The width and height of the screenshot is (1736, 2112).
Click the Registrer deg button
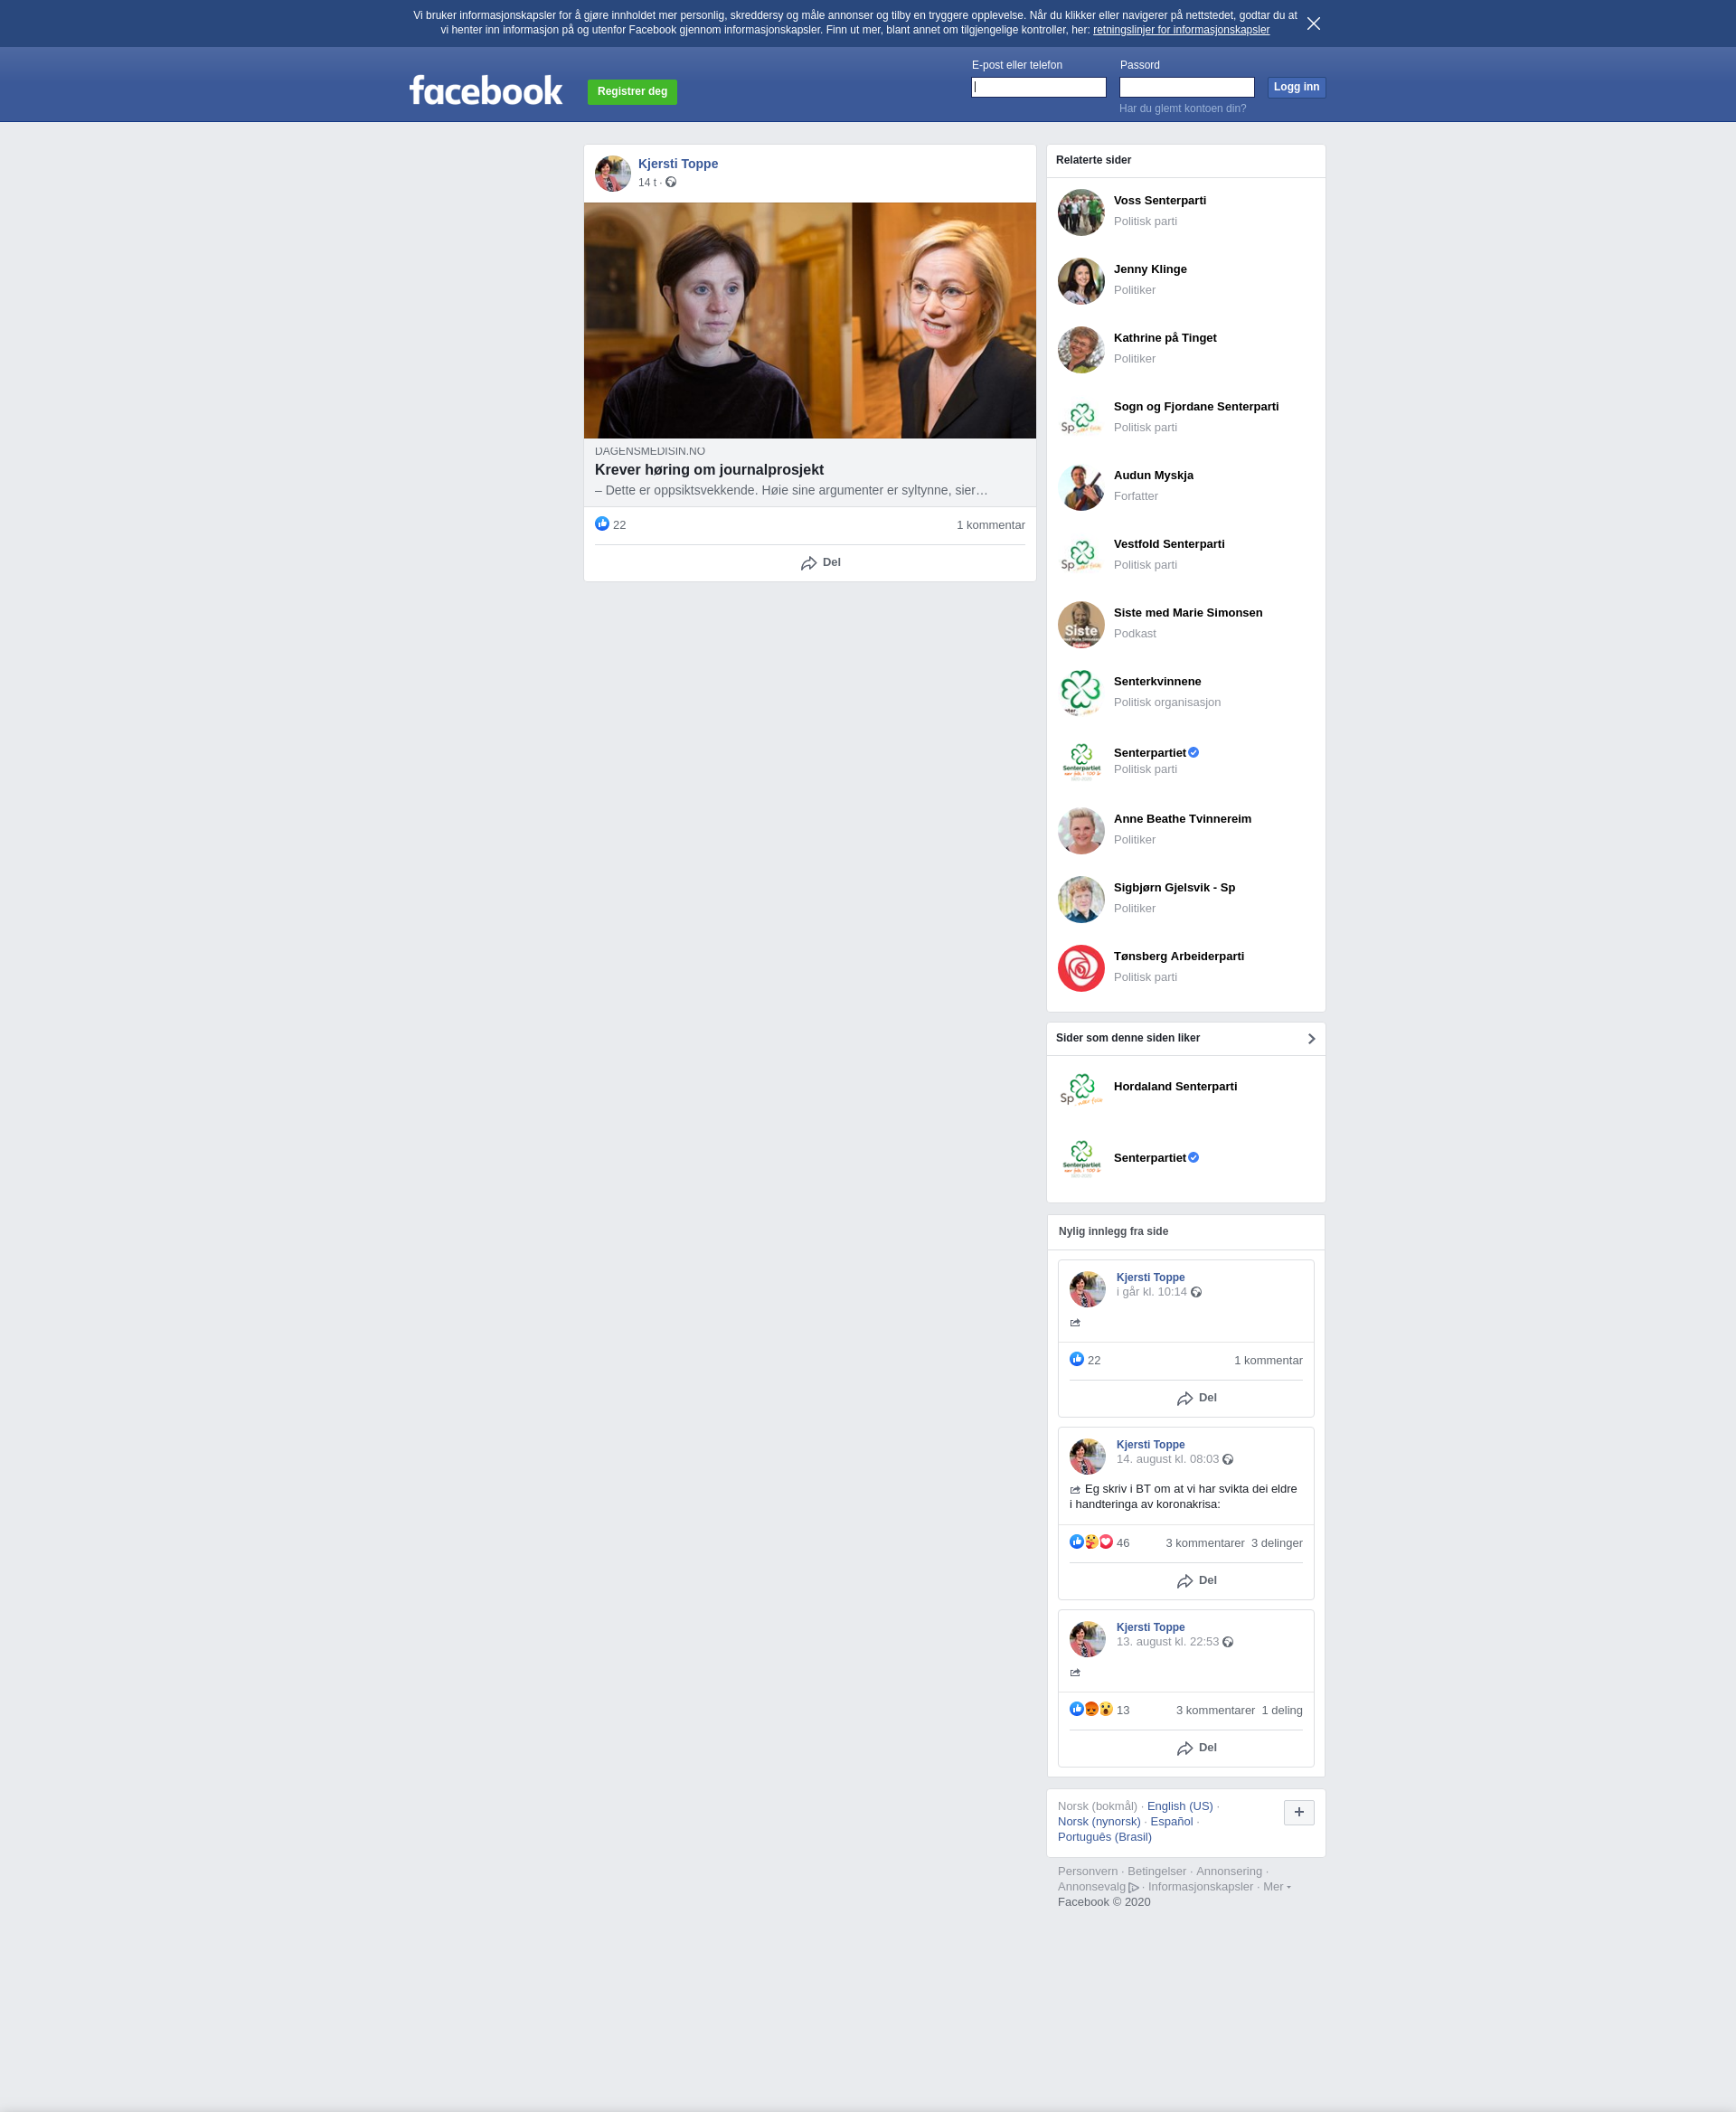tap(632, 92)
